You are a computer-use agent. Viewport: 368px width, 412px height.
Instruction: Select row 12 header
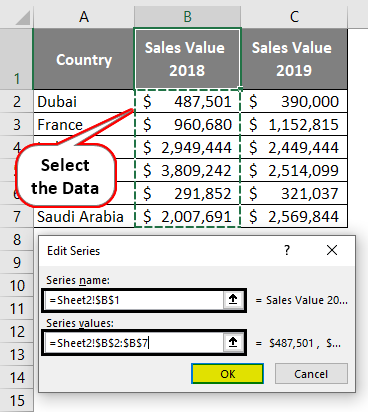tap(17, 331)
